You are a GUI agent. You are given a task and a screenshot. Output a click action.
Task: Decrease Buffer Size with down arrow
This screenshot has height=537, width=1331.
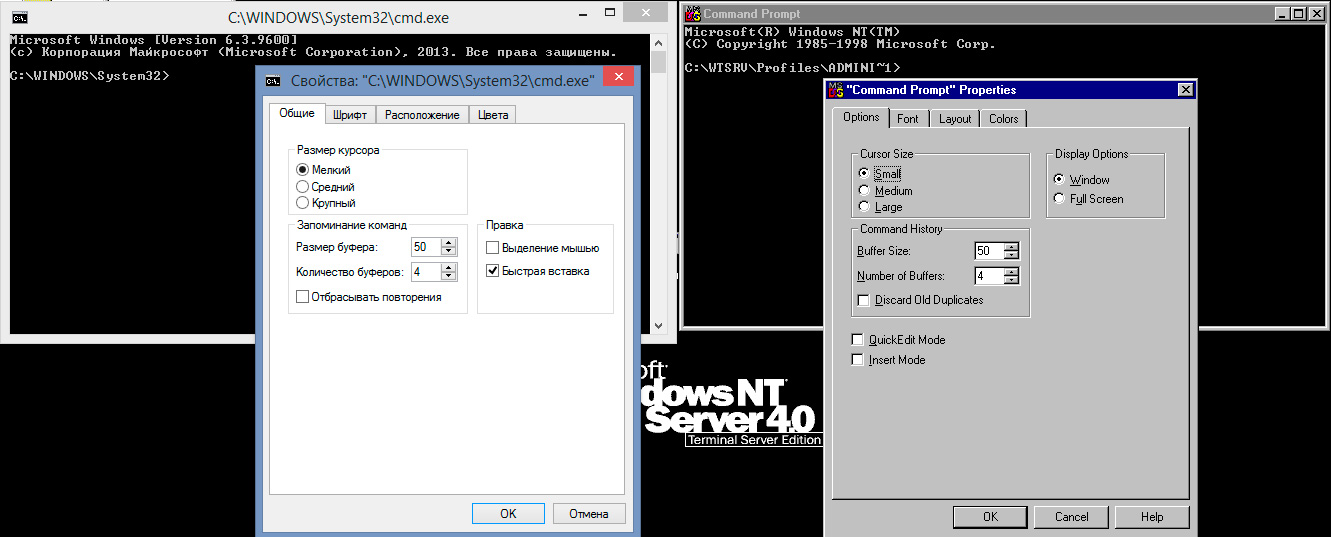[x=1011, y=255]
